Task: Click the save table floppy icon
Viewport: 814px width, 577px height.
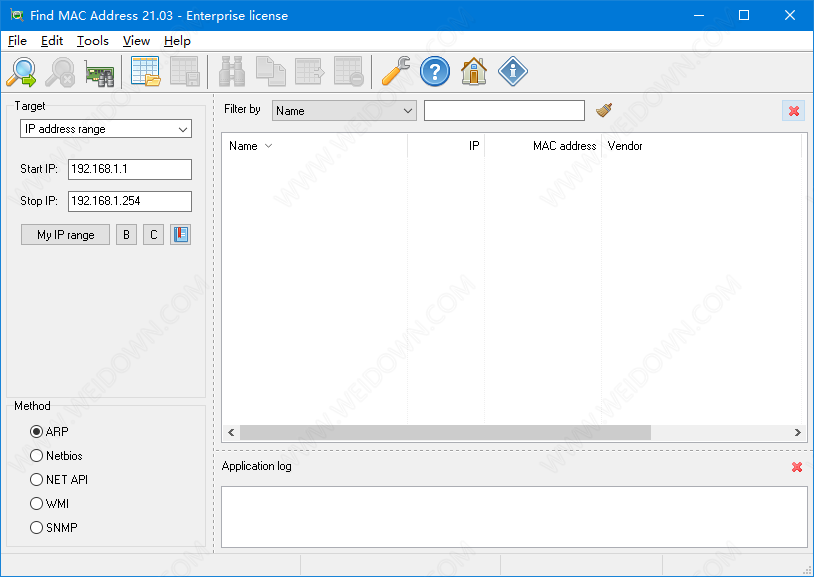Action: click(185, 72)
